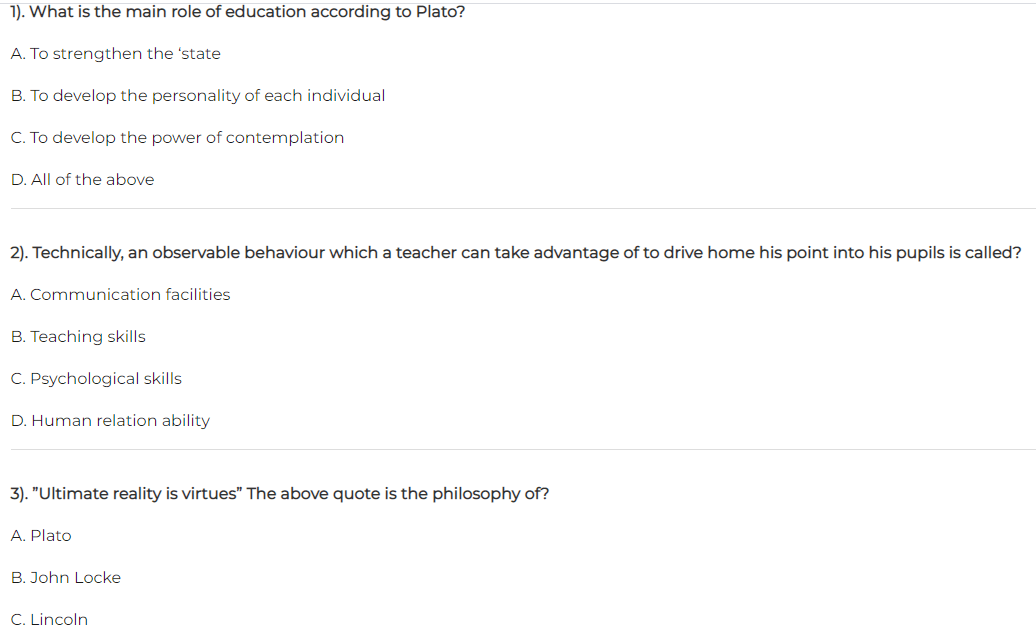Choose 'A. Communication facilities' answer
The height and width of the screenshot is (629, 1036).
click(120, 295)
